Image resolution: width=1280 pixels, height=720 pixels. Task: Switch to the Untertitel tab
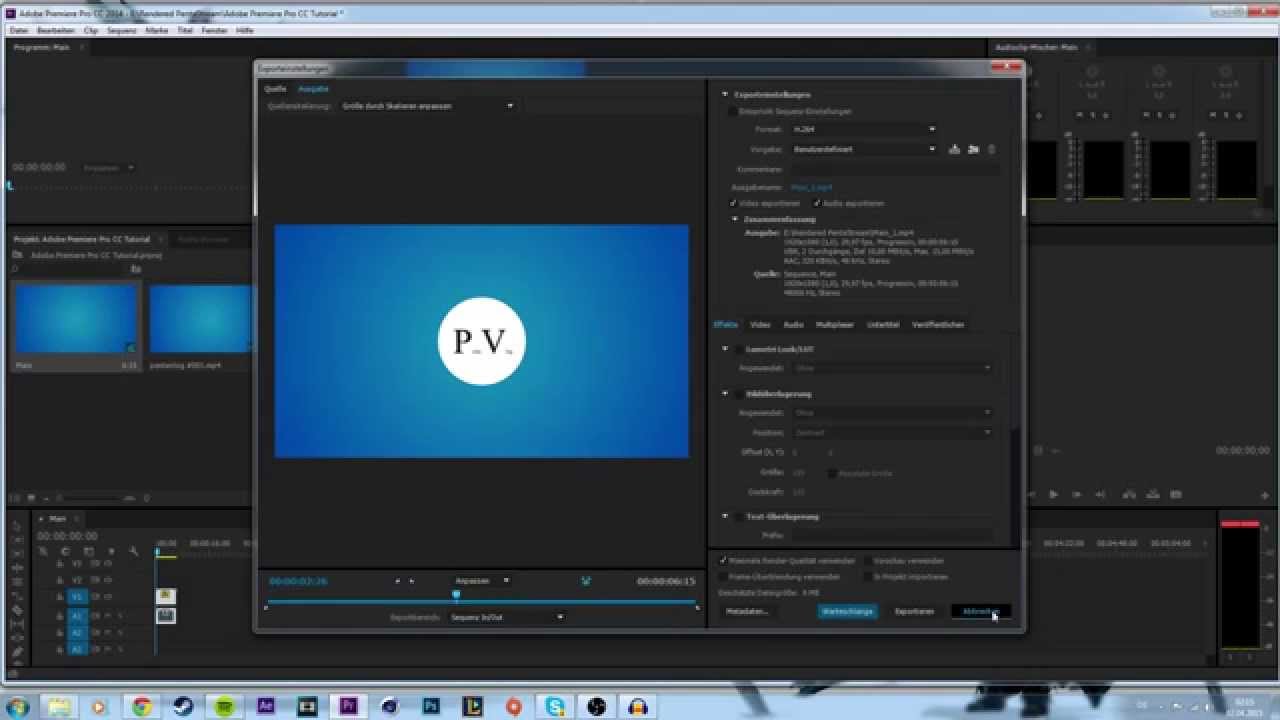point(883,325)
